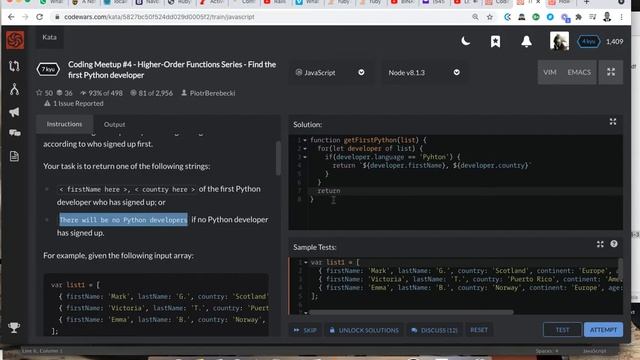This screenshot has width=640, height=360.
Task: Click 'Spaces: 4' in the status bar
Action: coord(547,351)
